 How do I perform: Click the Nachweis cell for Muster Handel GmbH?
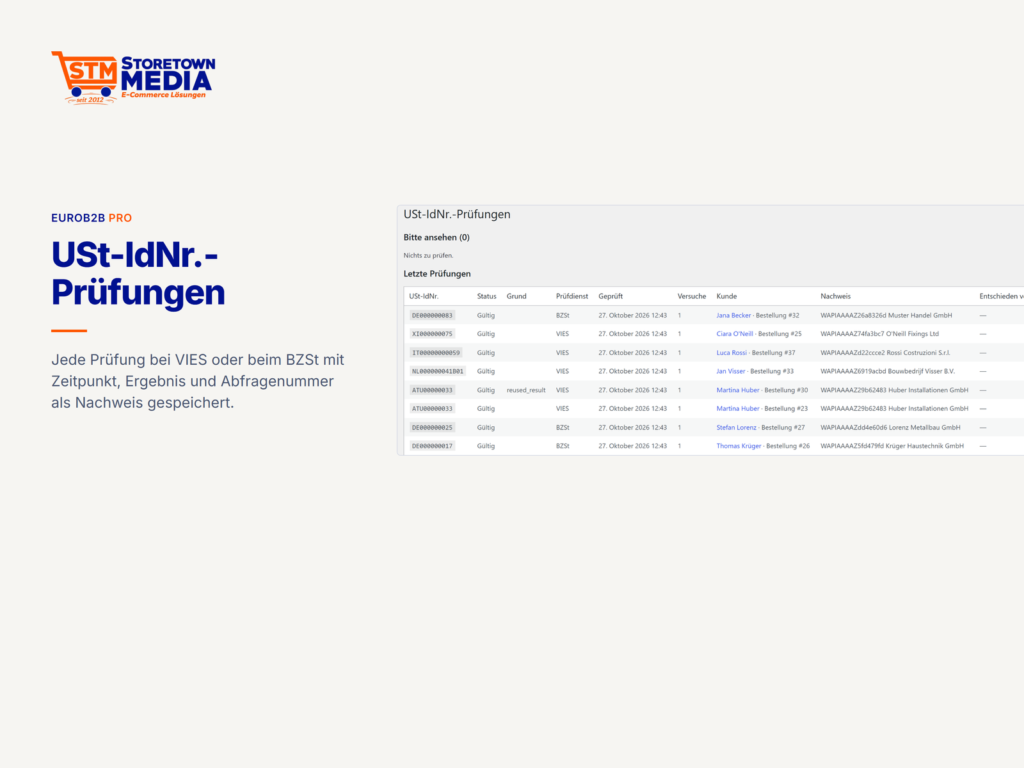click(x=886, y=315)
